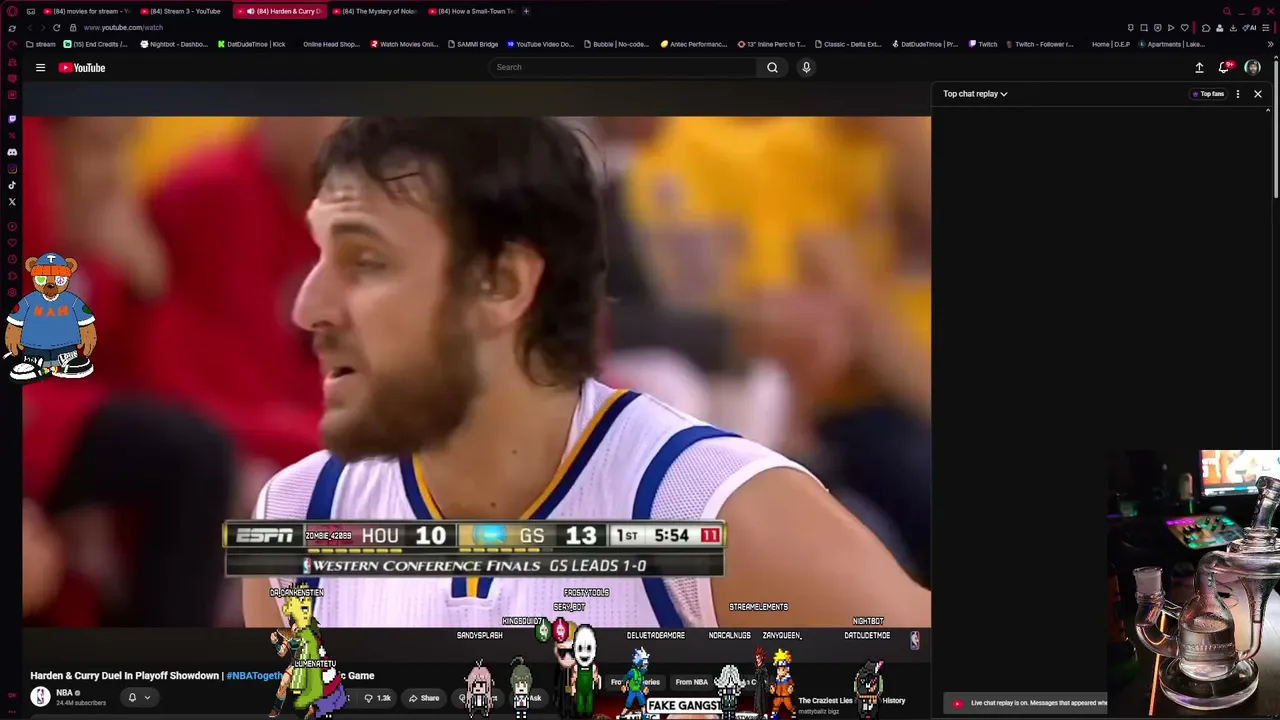Open the '13" Inline Perc' bookmark
The width and height of the screenshot is (1280, 720).
pos(771,44)
